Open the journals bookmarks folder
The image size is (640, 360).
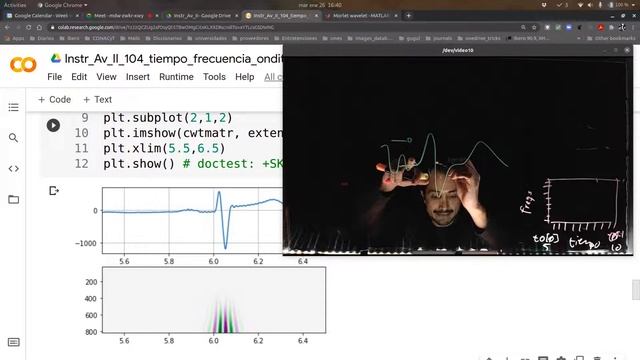coord(439,38)
